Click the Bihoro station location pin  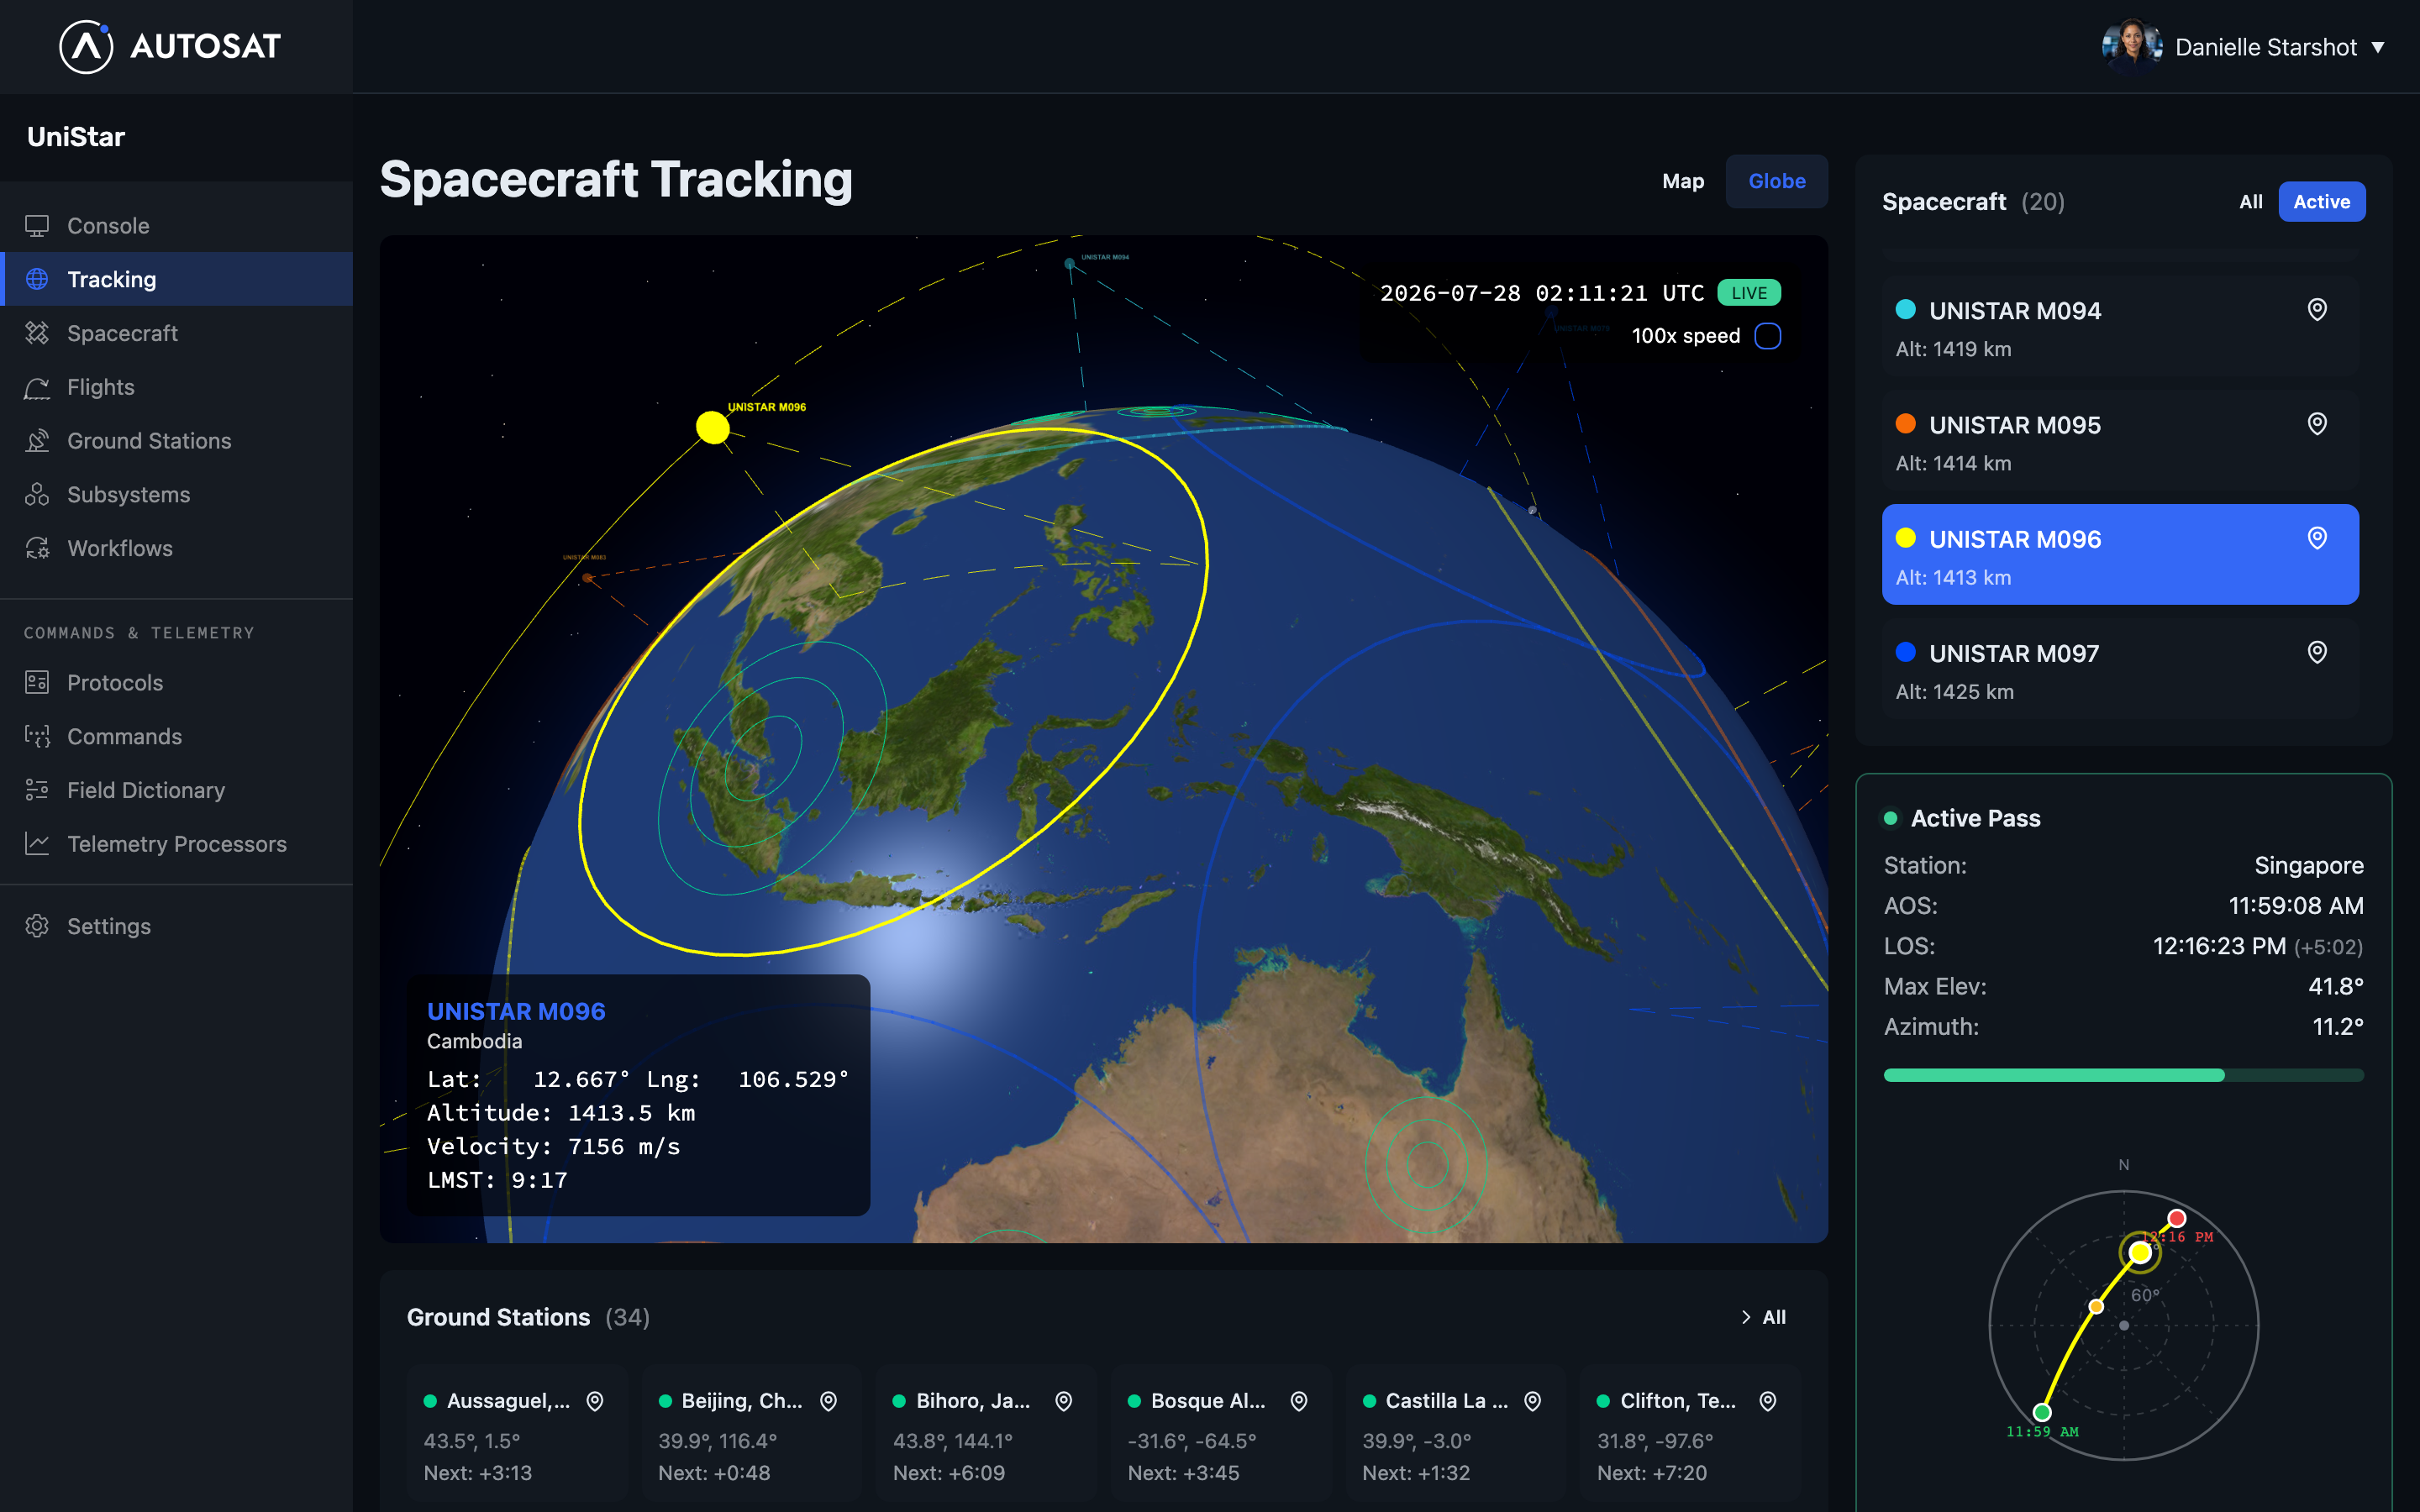(1064, 1401)
